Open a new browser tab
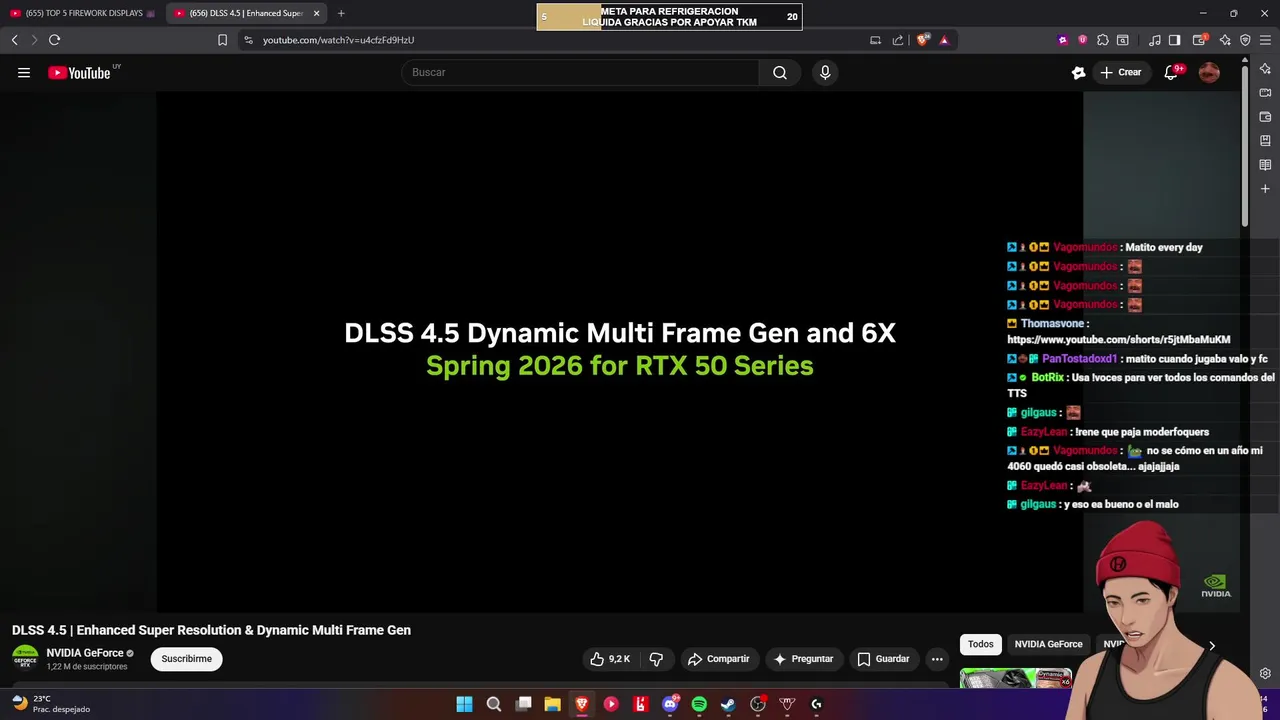The height and width of the screenshot is (720, 1280). click(341, 13)
